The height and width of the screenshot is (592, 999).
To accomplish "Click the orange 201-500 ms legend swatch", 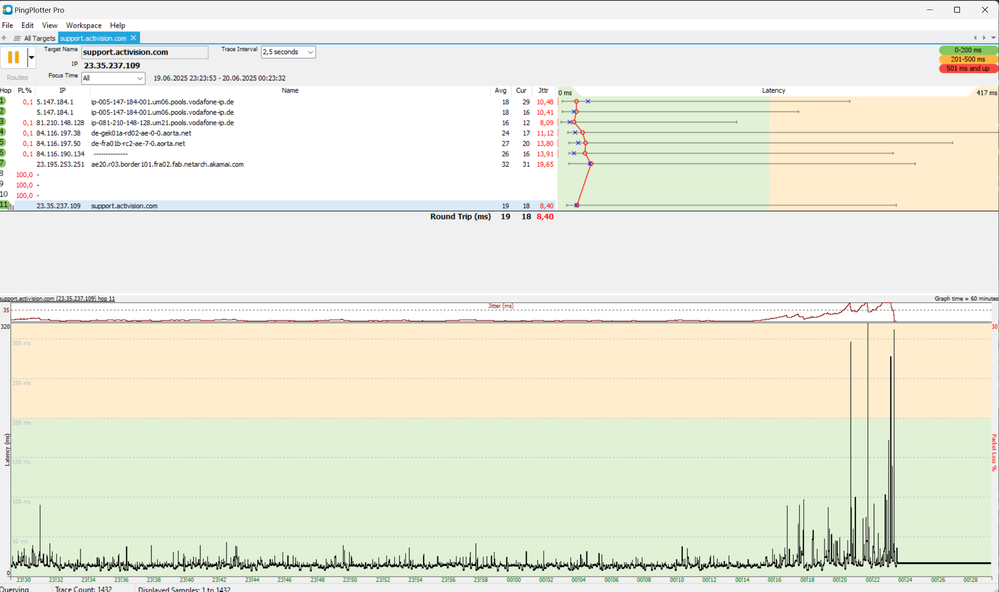I will 968,59.
